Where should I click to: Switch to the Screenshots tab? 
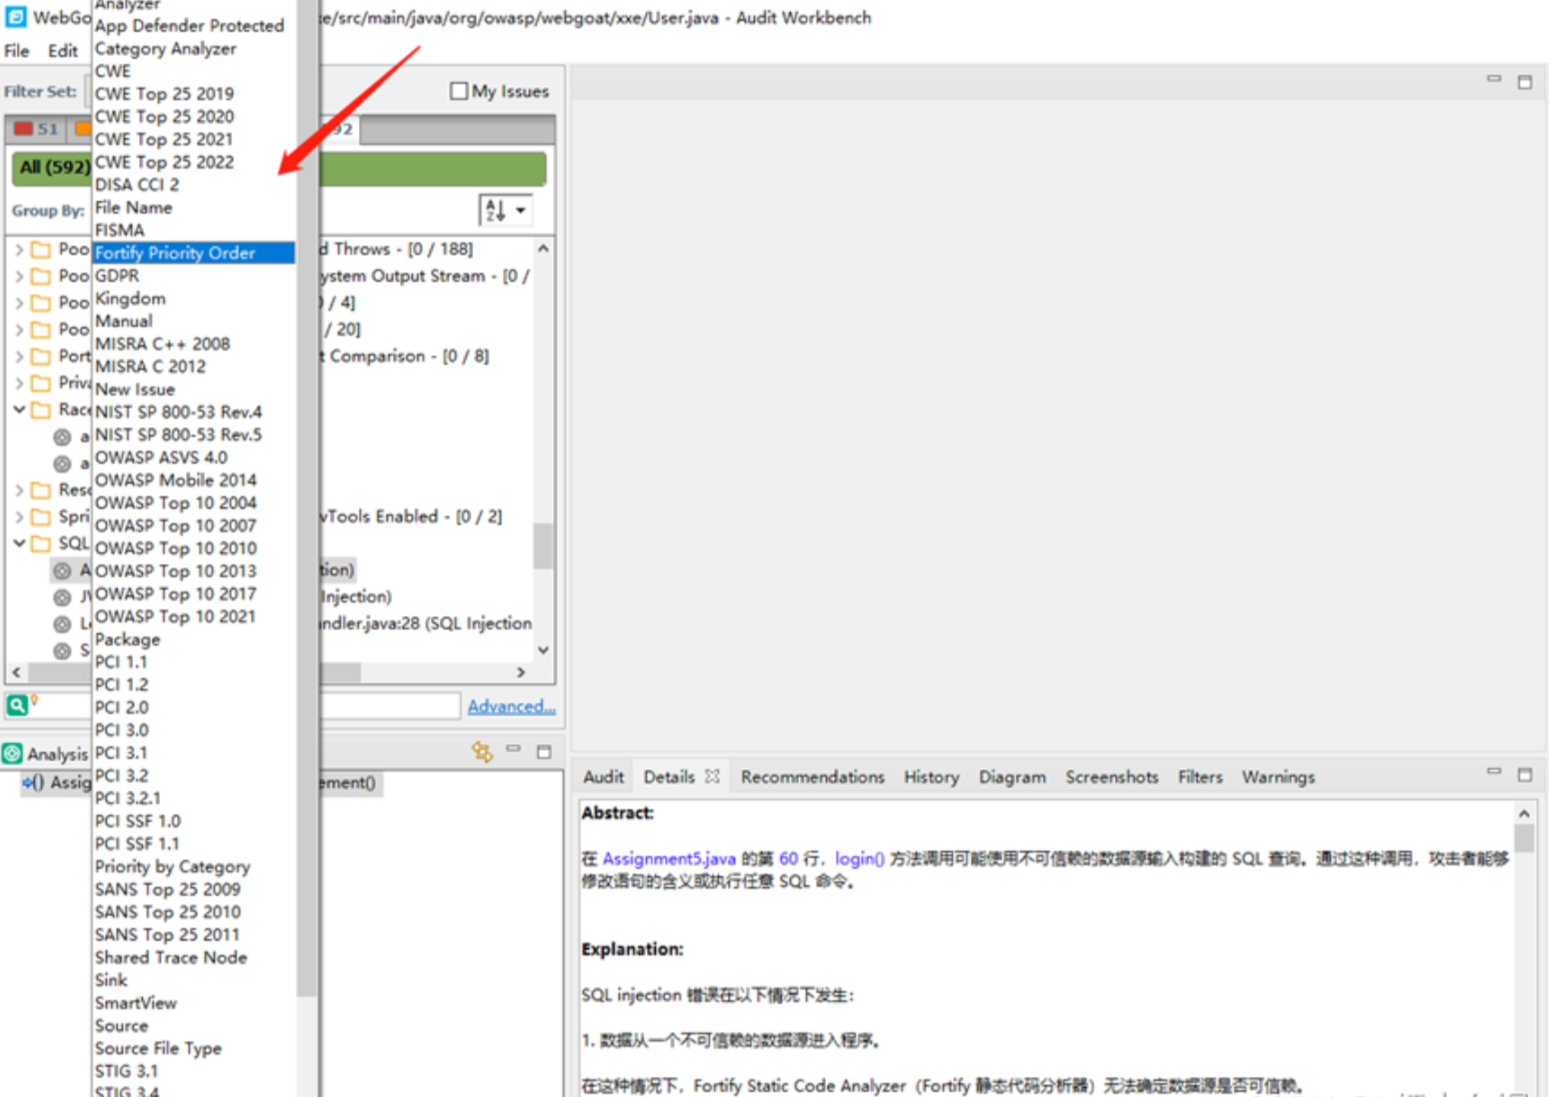1111,777
